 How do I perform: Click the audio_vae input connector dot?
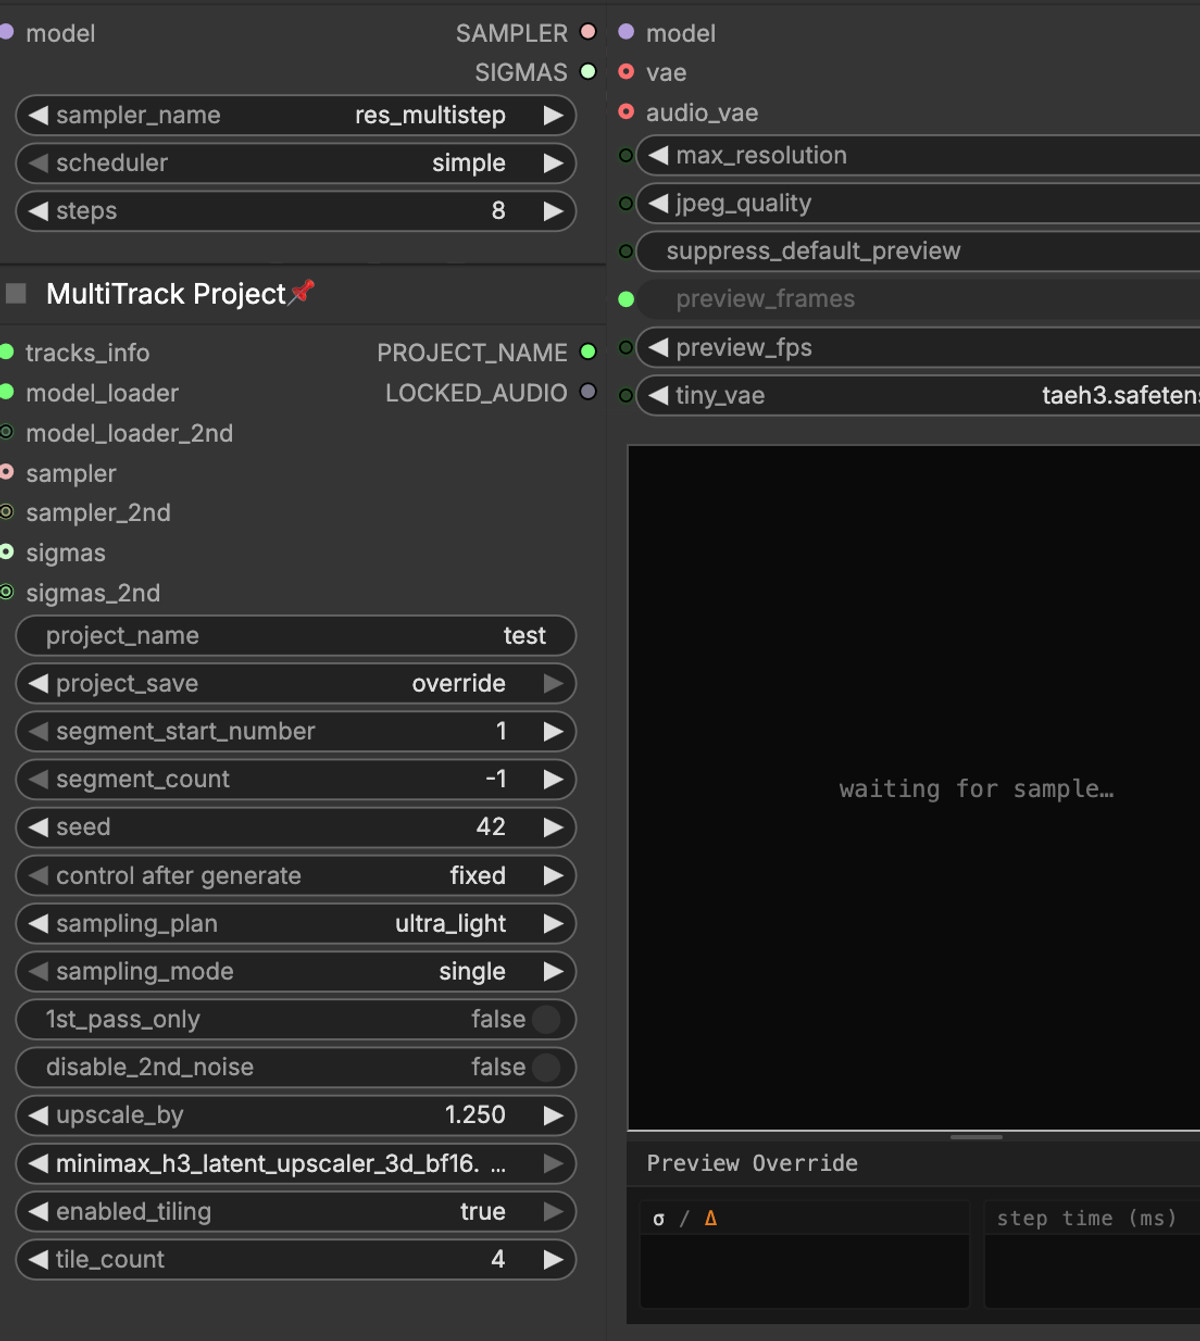(x=626, y=112)
